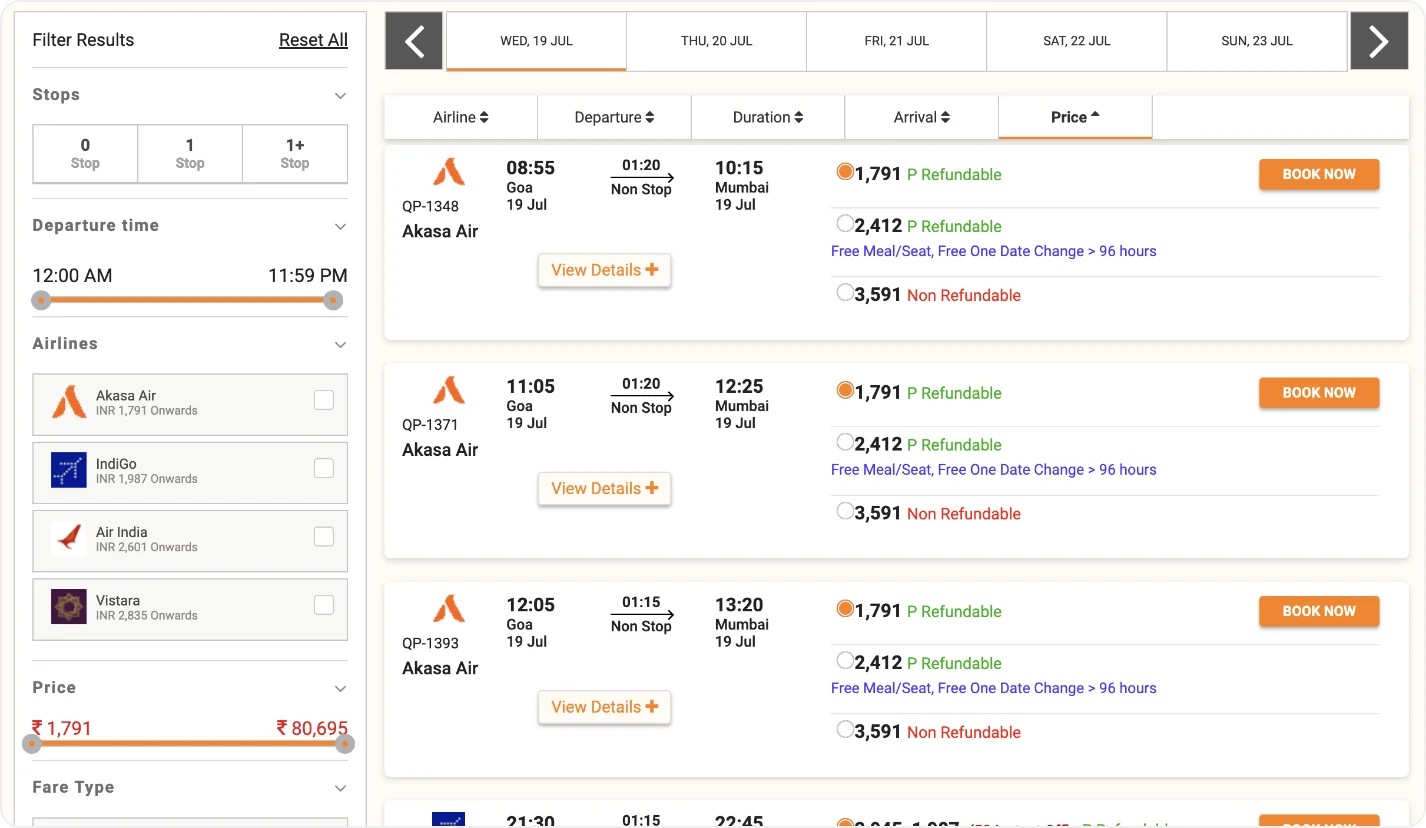Collapse the Stops filter section
Viewport: 1426px width, 828px height.
tap(340, 96)
